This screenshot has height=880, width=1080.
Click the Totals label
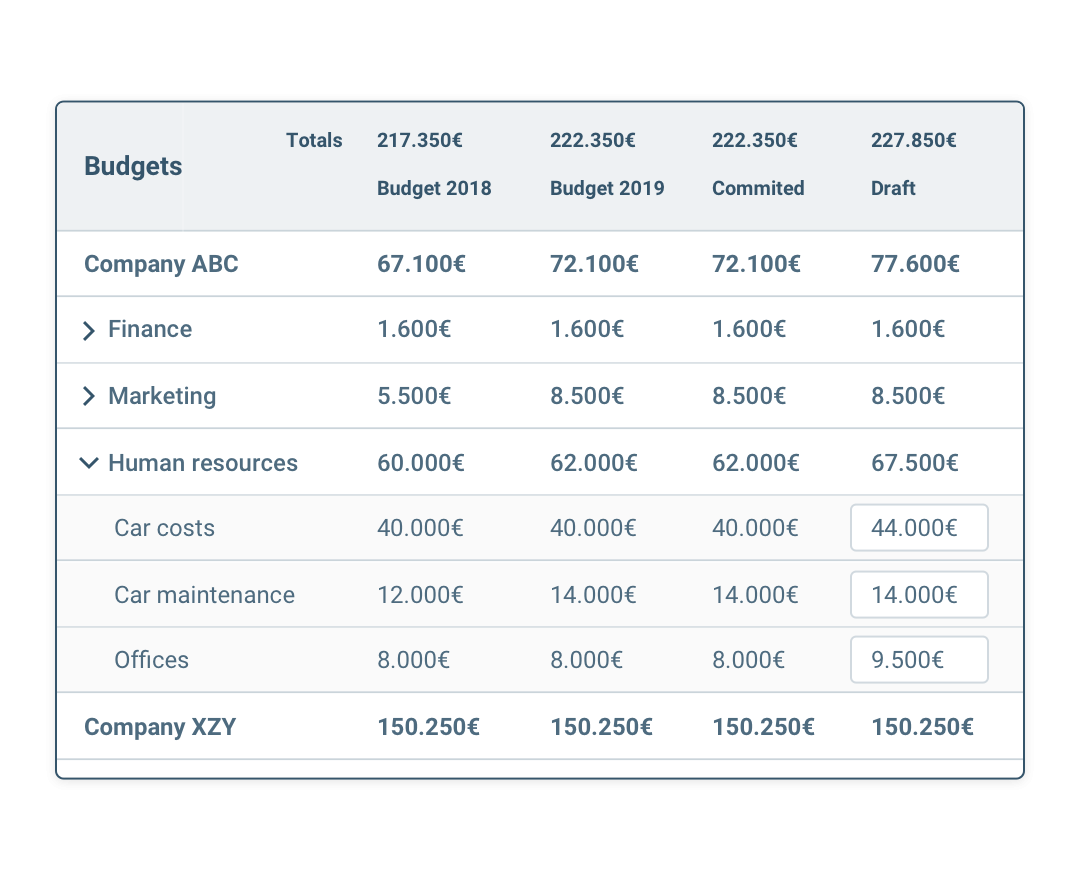click(x=314, y=140)
